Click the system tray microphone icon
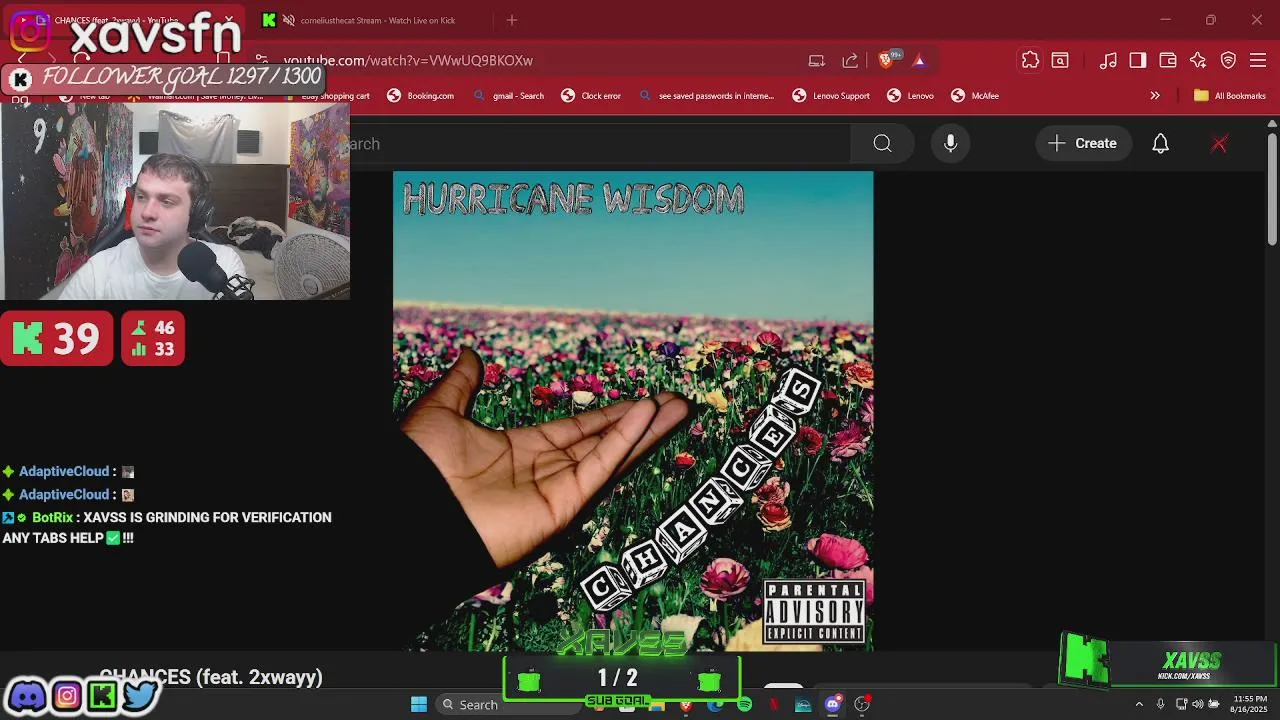 1160,705
